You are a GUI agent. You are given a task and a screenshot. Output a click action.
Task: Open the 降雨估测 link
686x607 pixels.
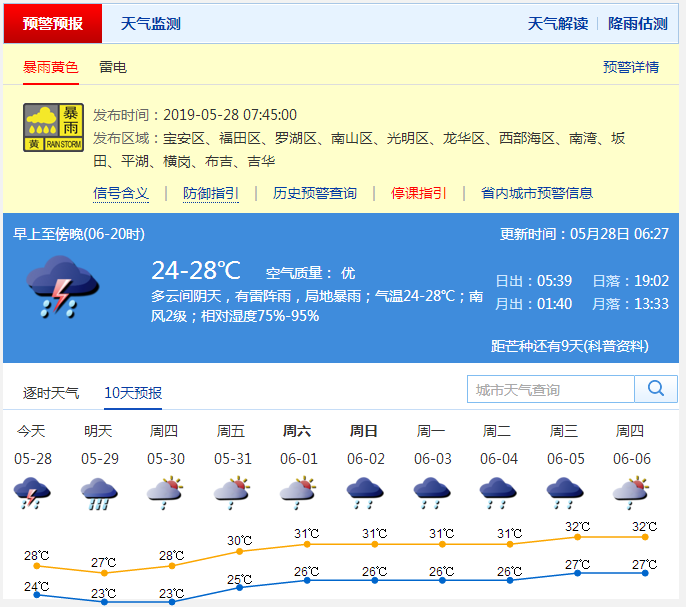coord(637,24)
